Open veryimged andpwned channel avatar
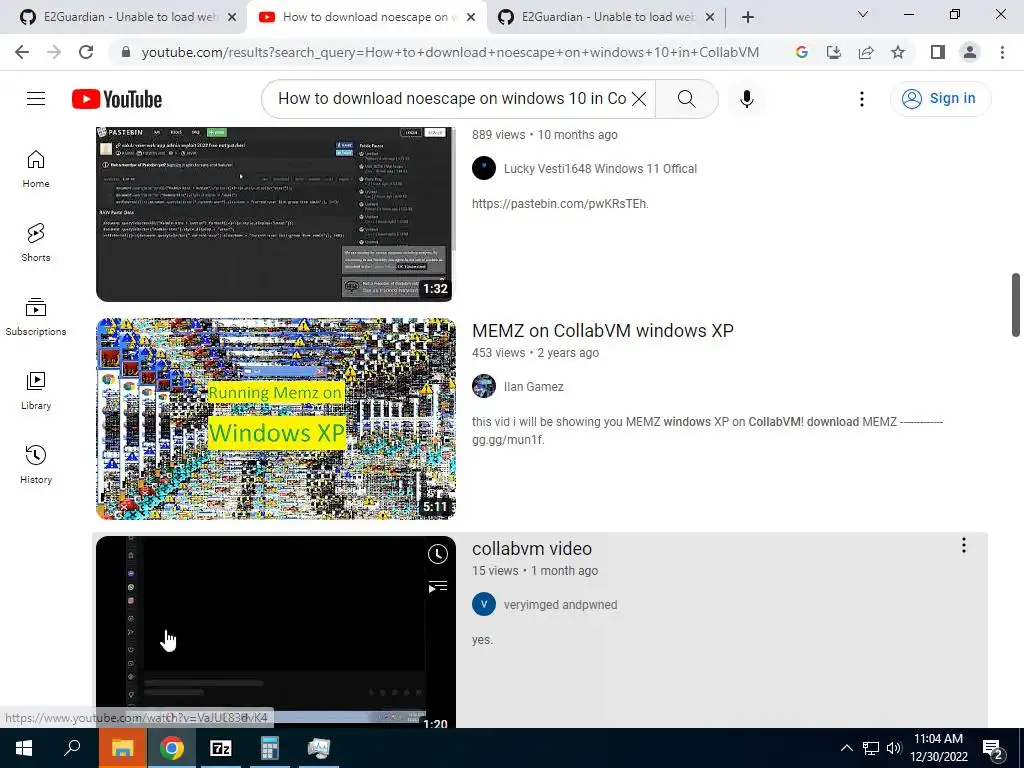 (484, 604)
